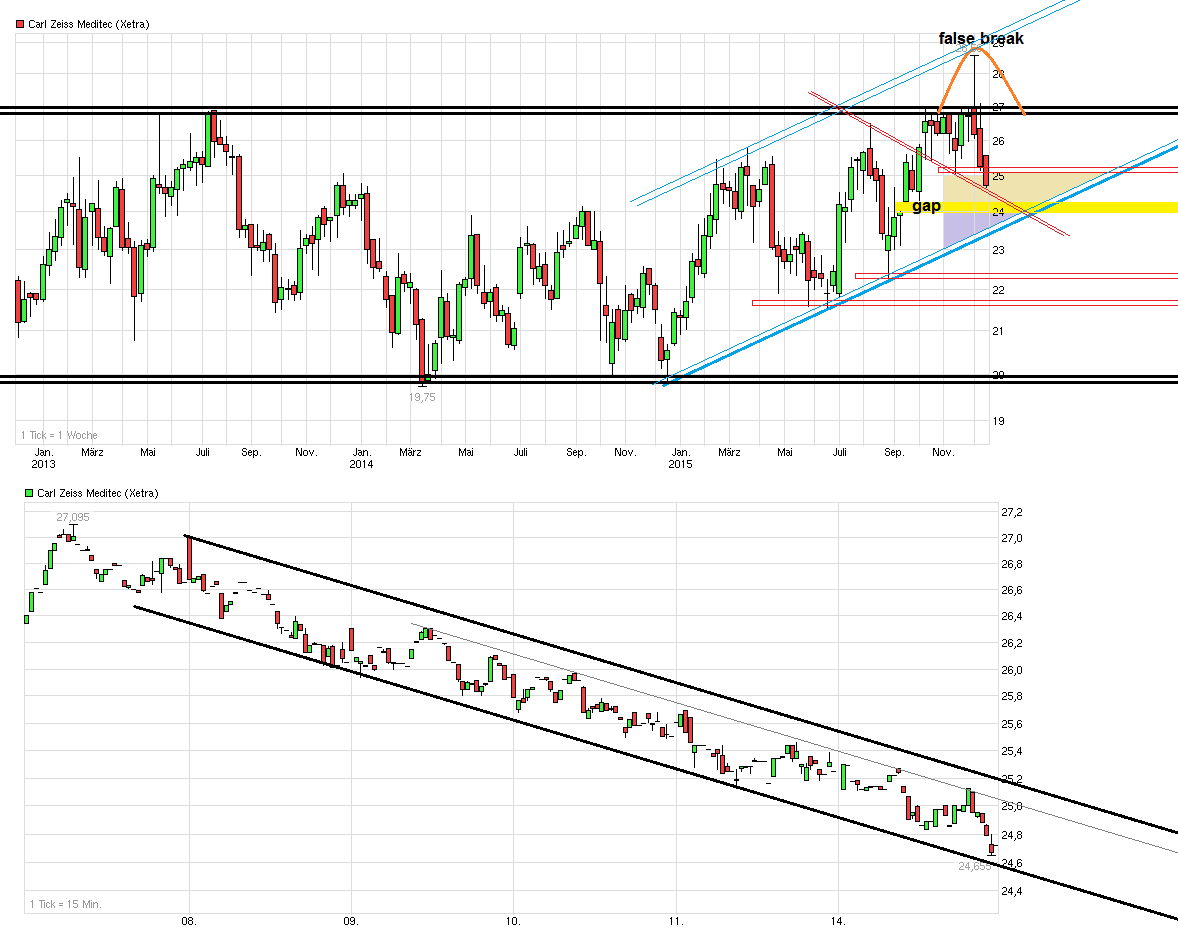
Task: Switch to the 1 Tick = 1 Woche chart
Action: pos(59,434)
